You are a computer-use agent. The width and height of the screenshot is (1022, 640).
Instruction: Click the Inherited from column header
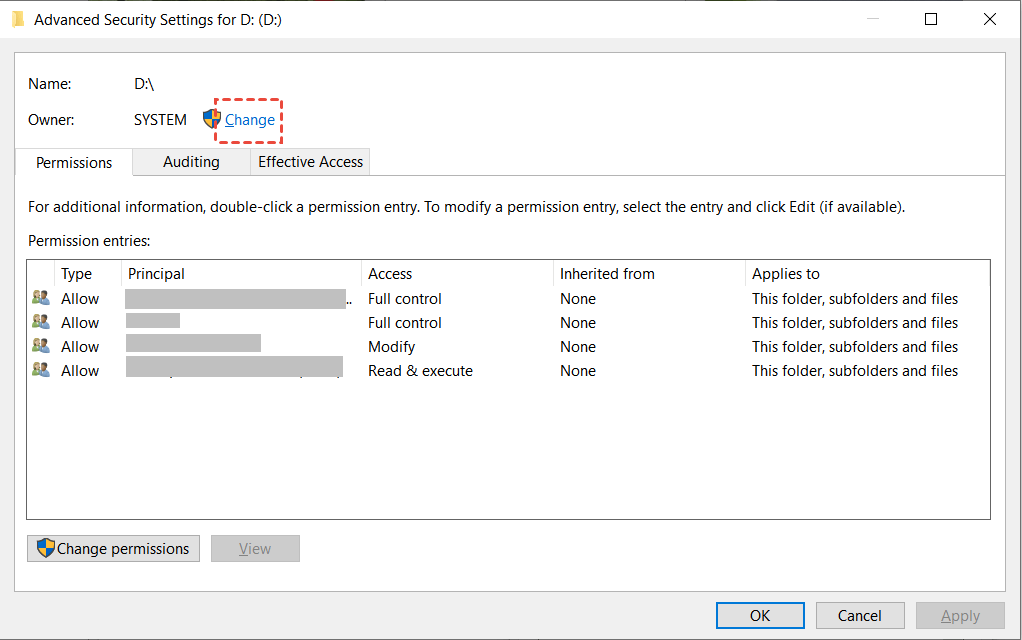pyautogui.click(x=607, y=274)
